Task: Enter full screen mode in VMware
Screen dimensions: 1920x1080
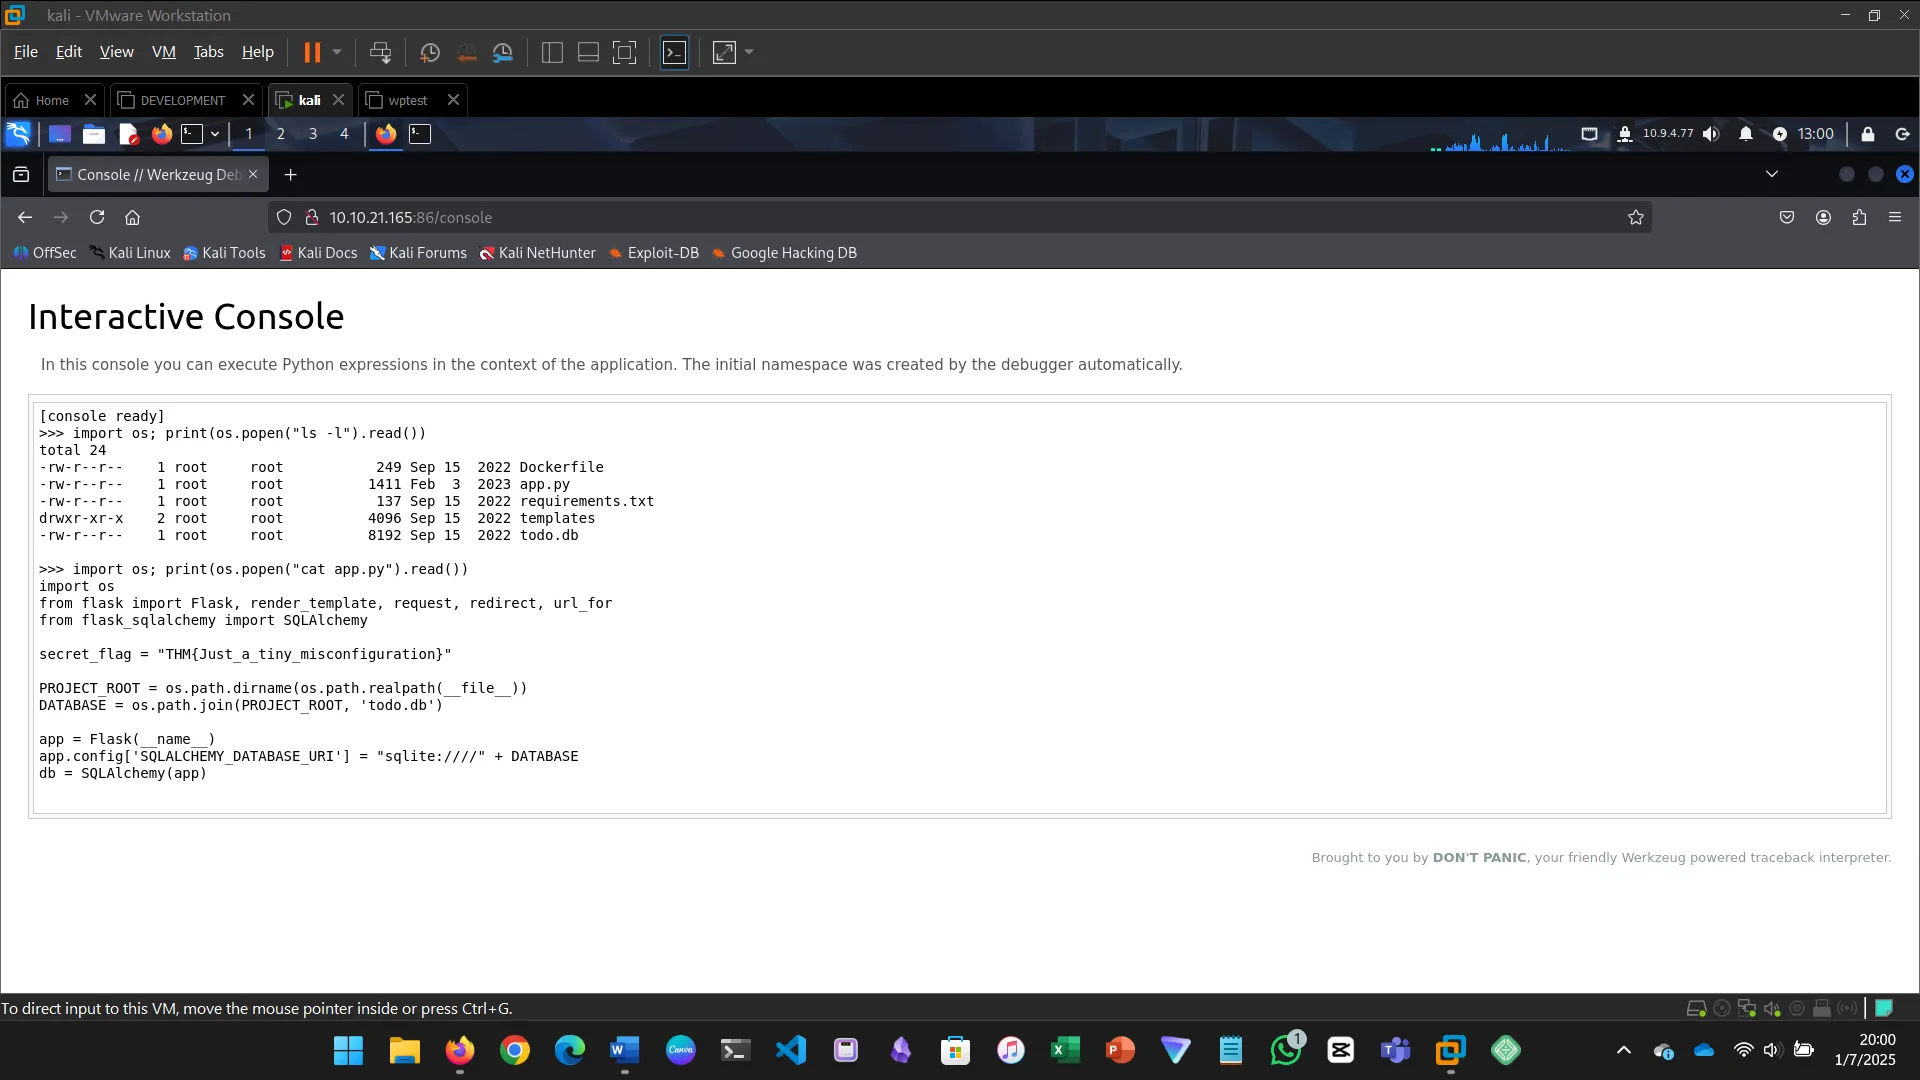Action: (723, 52)
